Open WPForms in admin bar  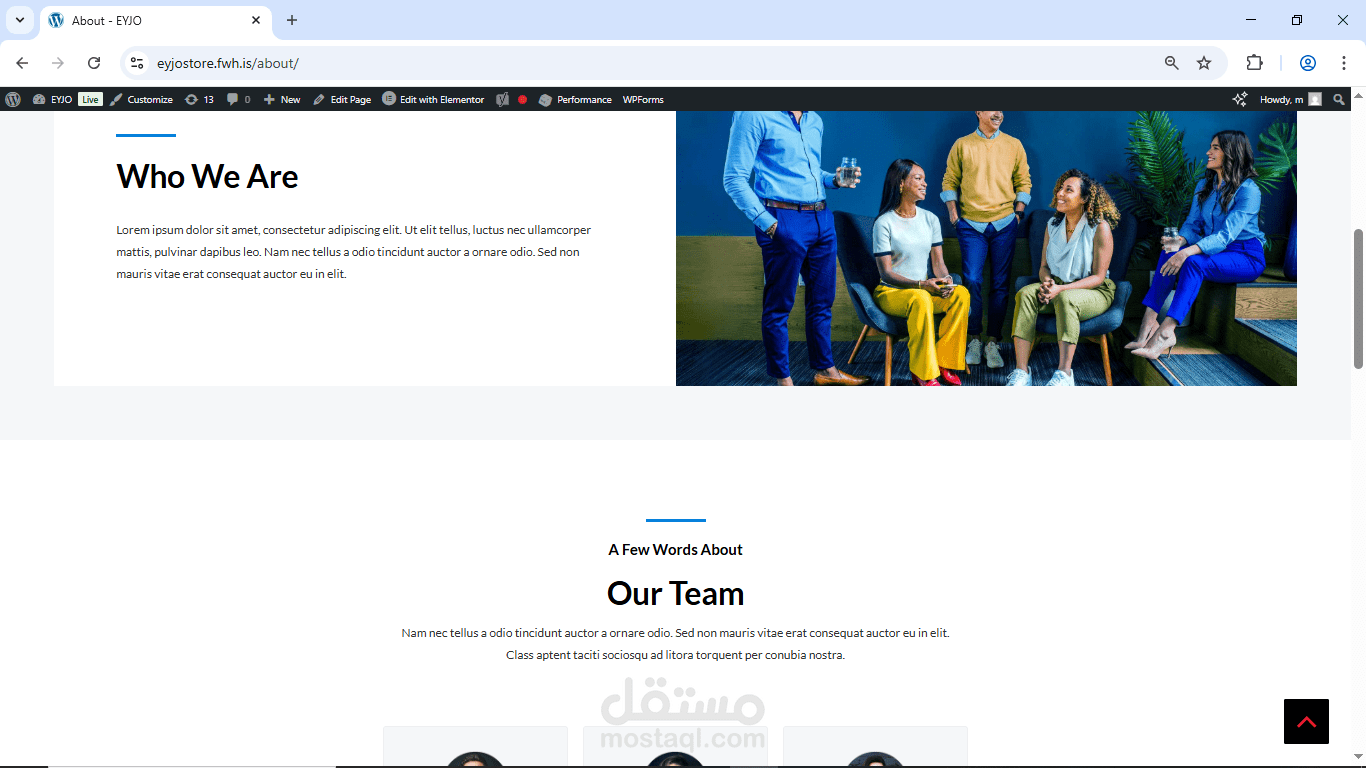643,99
